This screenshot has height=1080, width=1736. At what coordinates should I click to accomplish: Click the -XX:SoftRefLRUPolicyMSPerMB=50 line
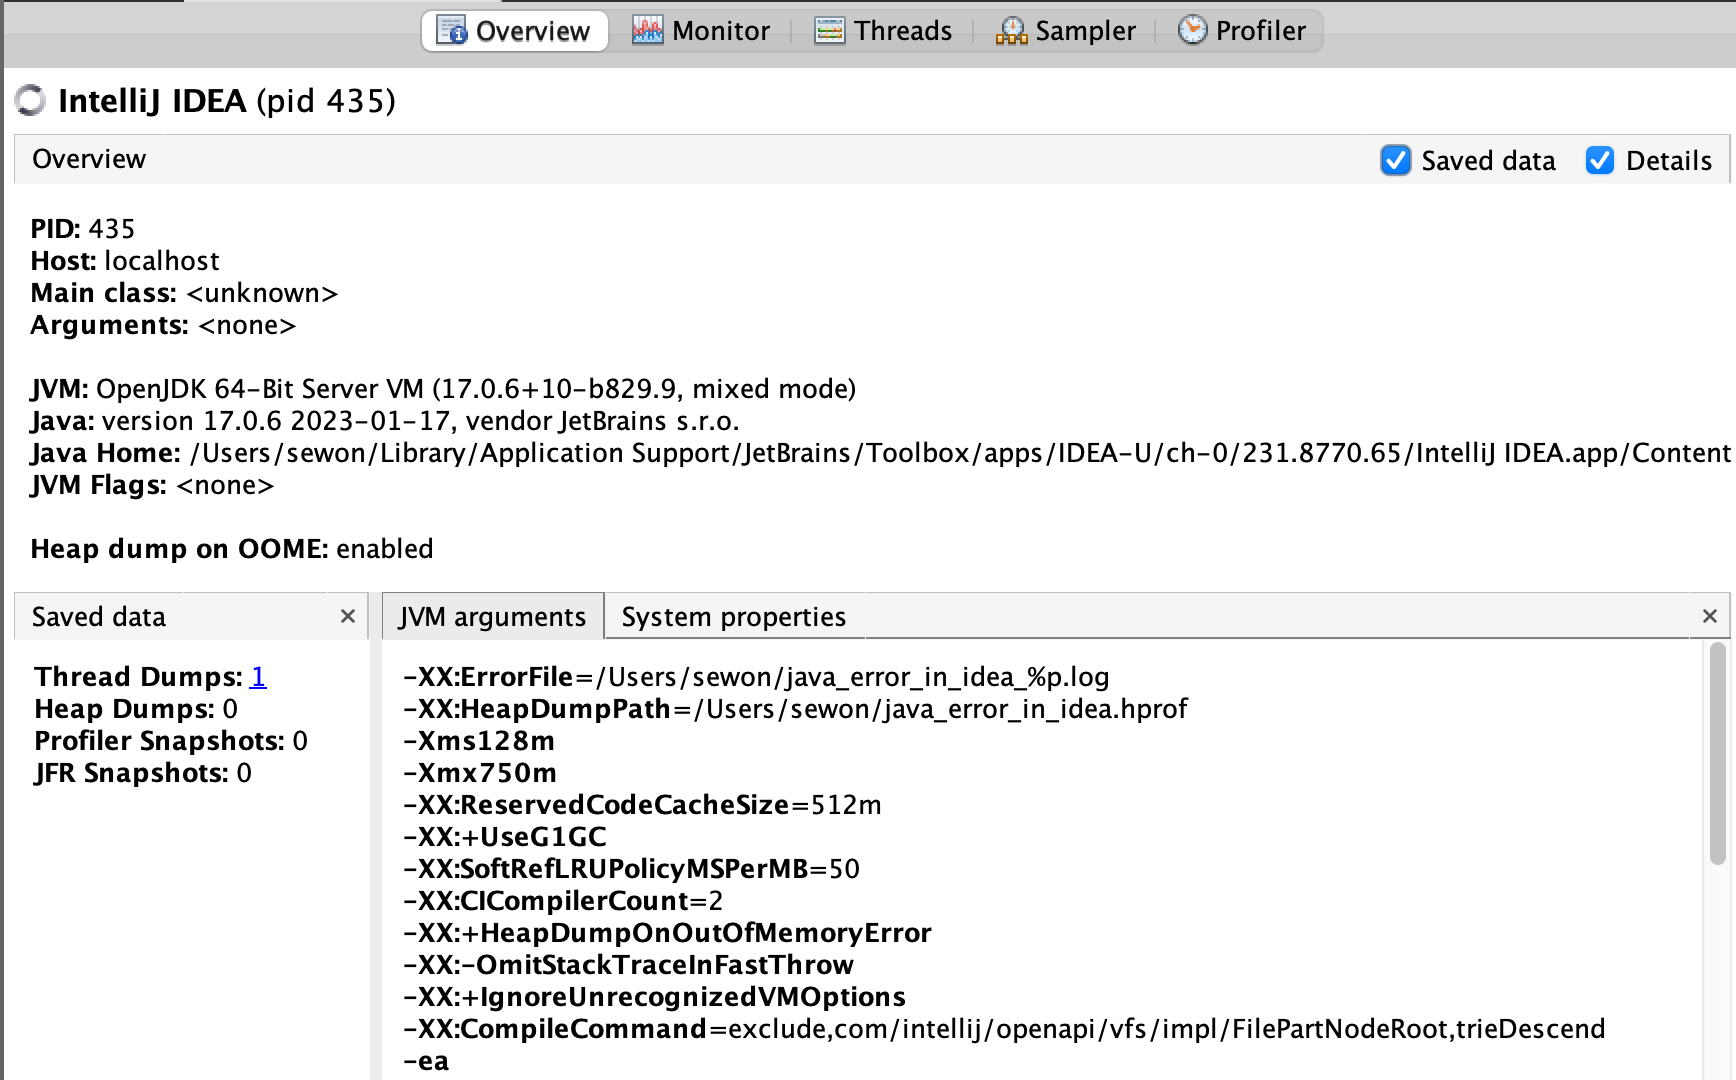(631, 869)
